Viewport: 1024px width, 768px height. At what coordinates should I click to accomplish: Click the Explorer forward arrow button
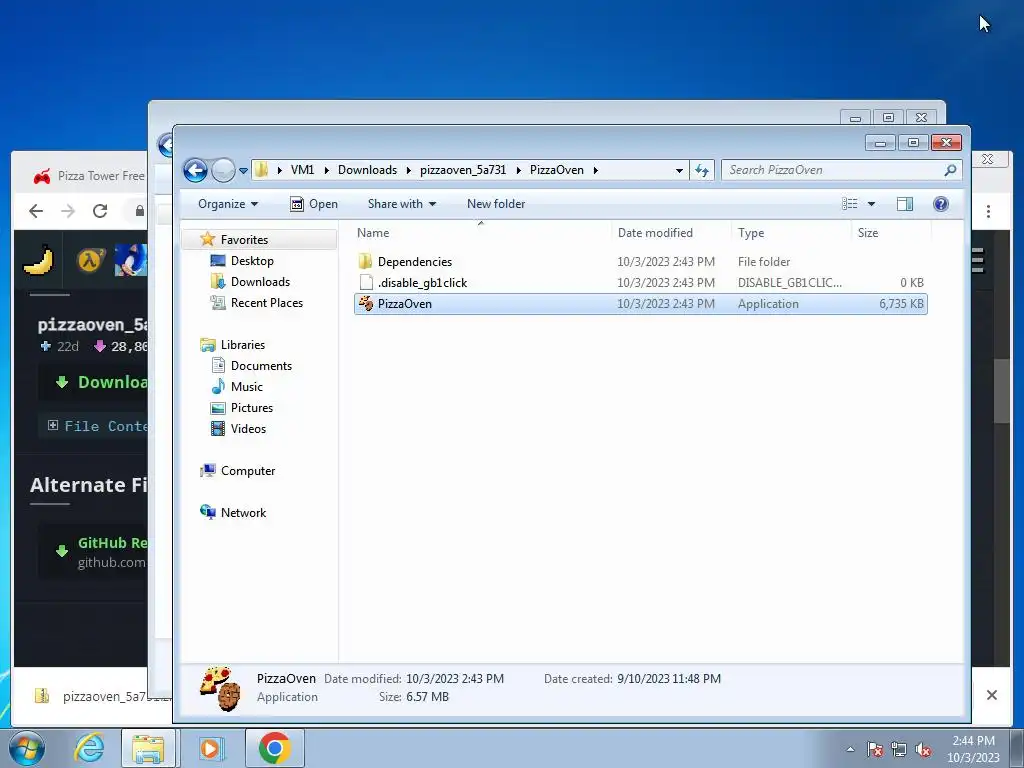pyautogui.click(x=223, y=170)
